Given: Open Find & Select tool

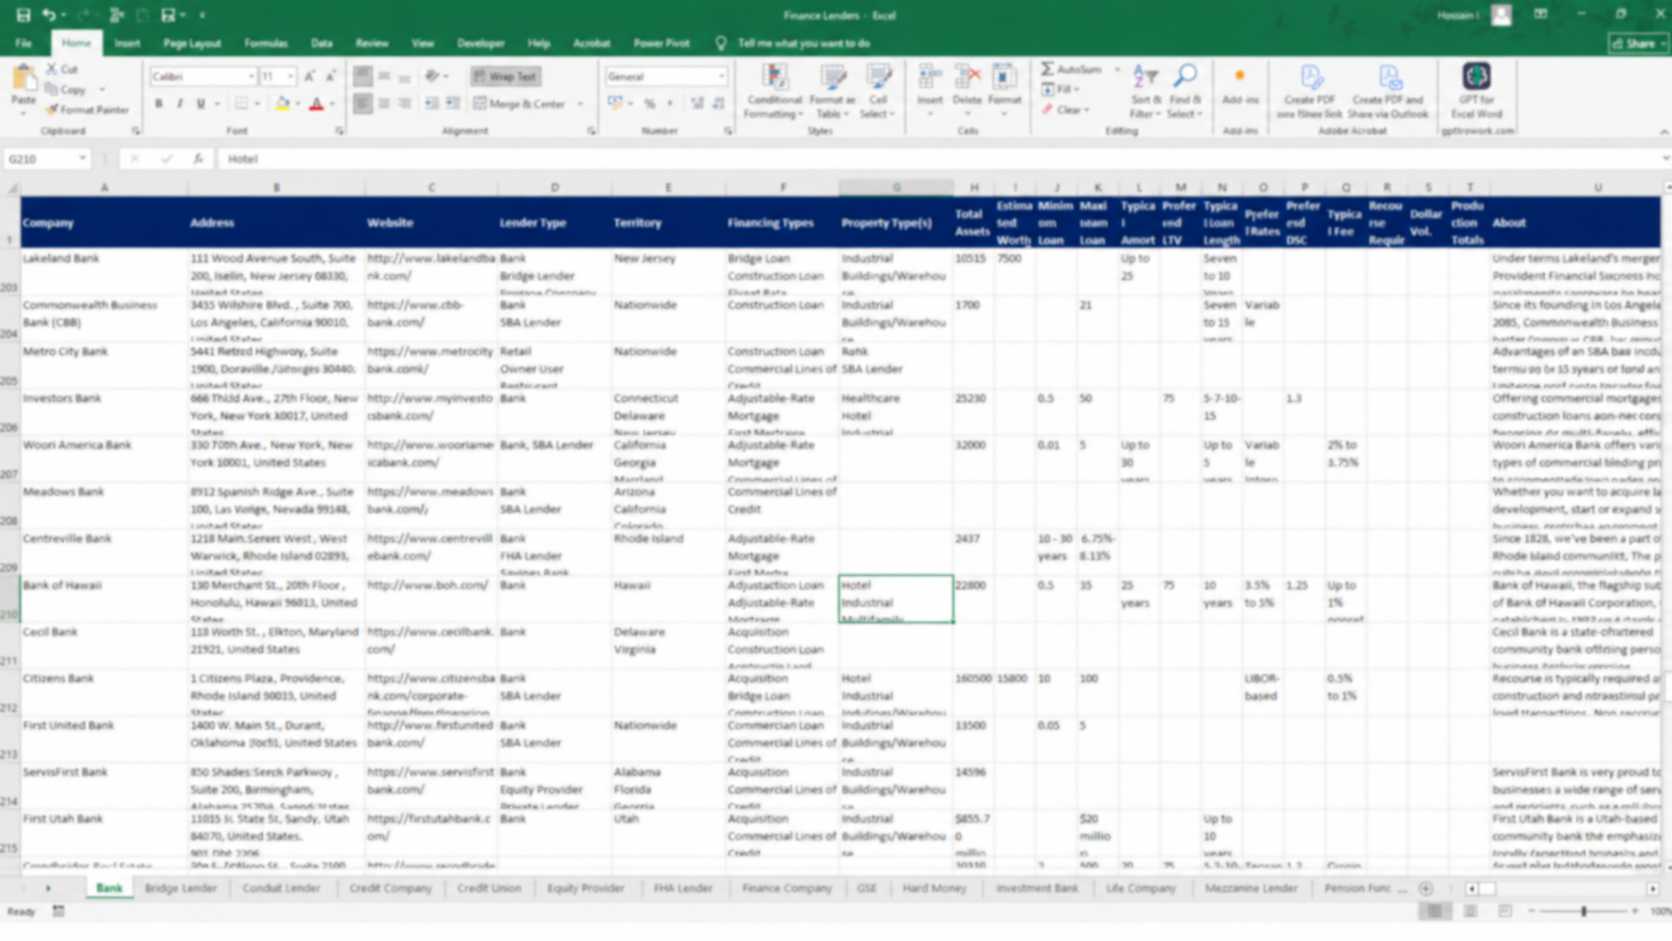Looking at the screenshot, I should (1185, 92).
